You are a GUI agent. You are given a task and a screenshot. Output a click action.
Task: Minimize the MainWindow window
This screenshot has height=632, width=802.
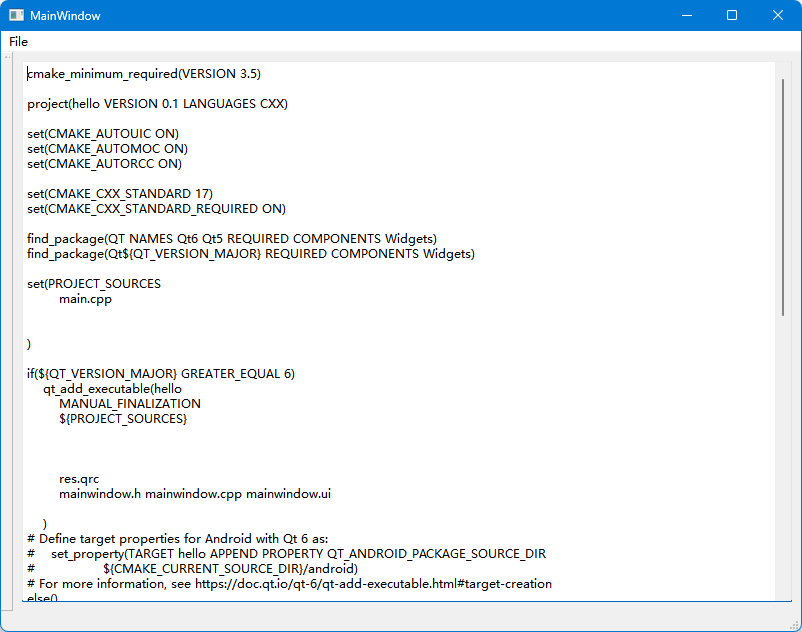[686, 16]
